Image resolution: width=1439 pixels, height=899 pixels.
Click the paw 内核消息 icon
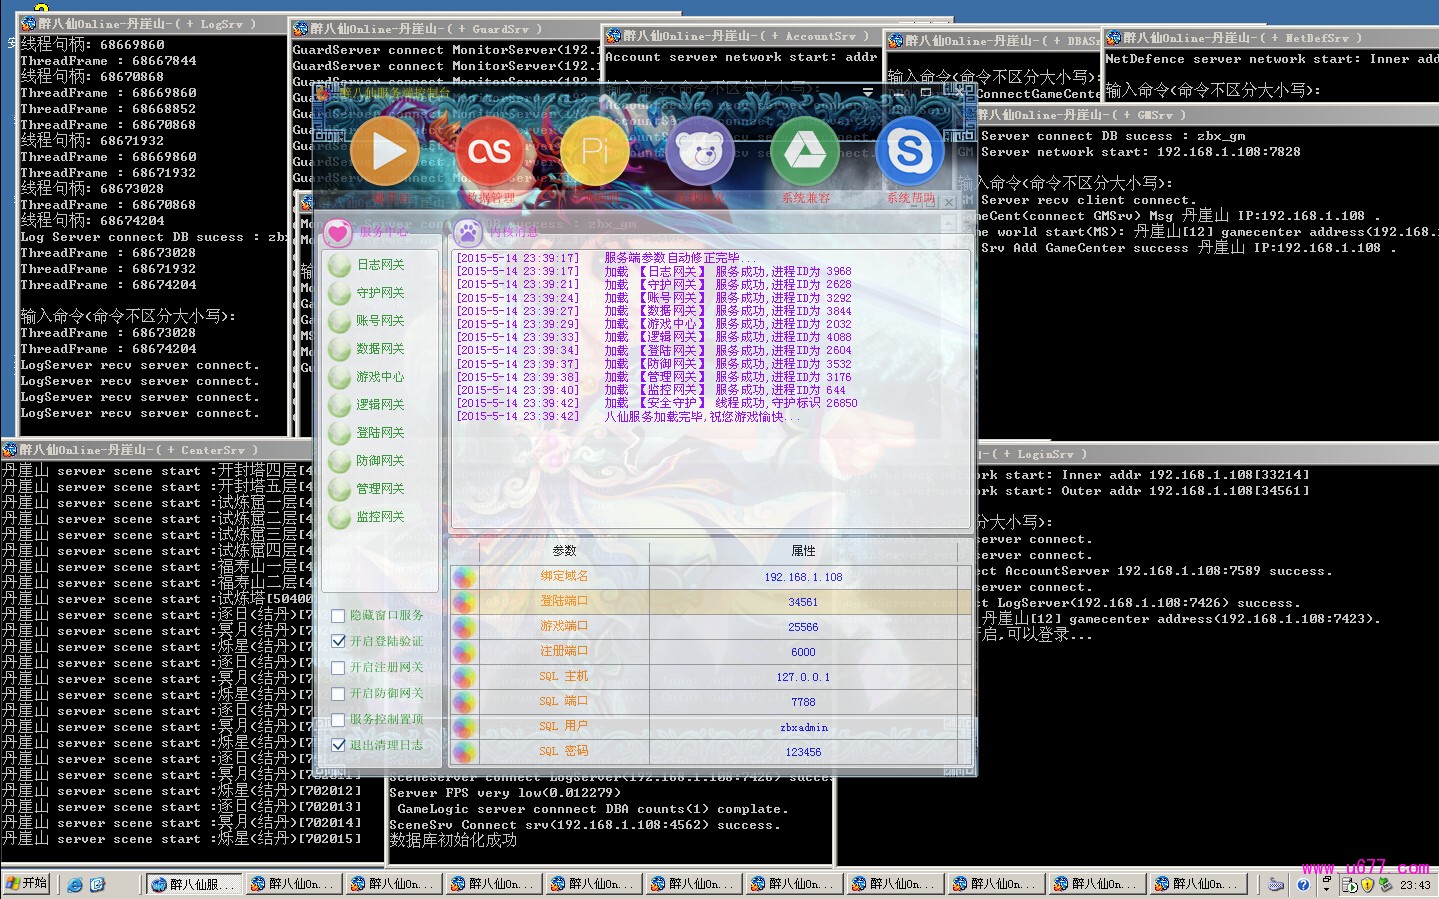tap(467, 232)
